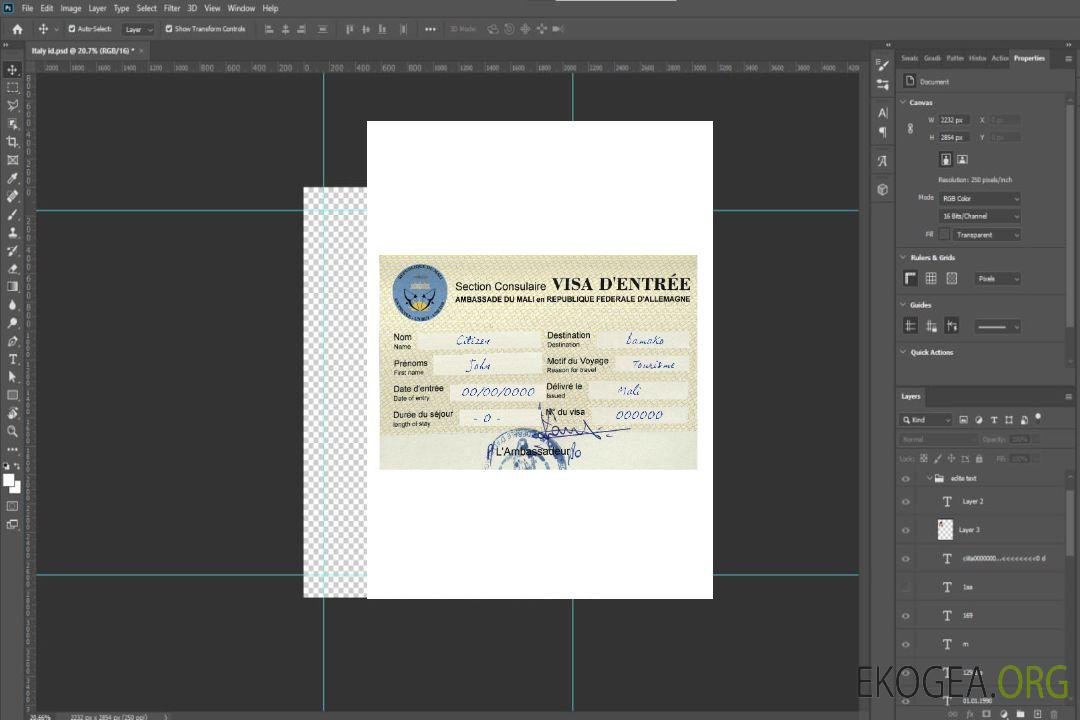This screenshot has height=720, width=1080.
Task: Uncheck Show Transform Controls
Action: click(169, 29)
